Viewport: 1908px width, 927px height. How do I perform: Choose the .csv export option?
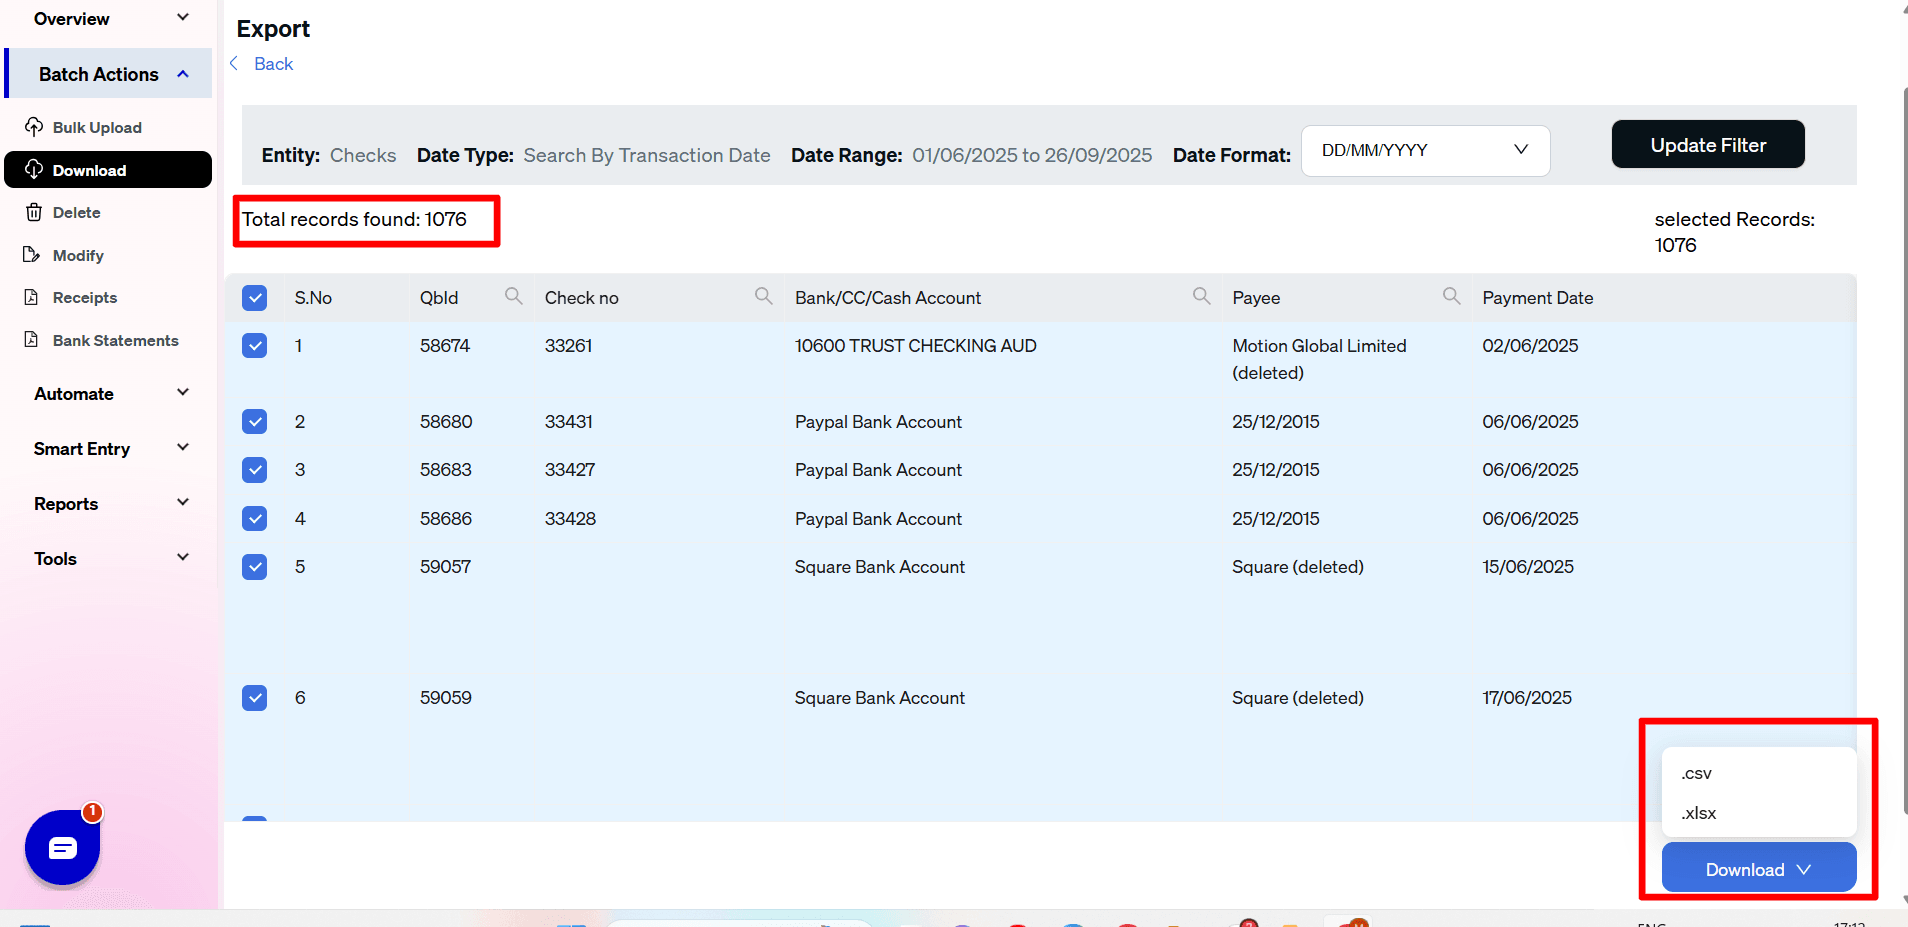(1697, 773)
